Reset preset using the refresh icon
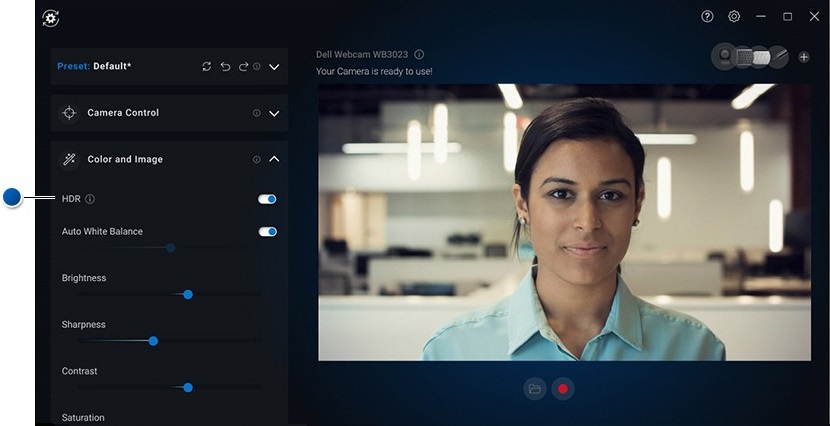Viewport: 830px width, 426px height. tap(207, 67)
